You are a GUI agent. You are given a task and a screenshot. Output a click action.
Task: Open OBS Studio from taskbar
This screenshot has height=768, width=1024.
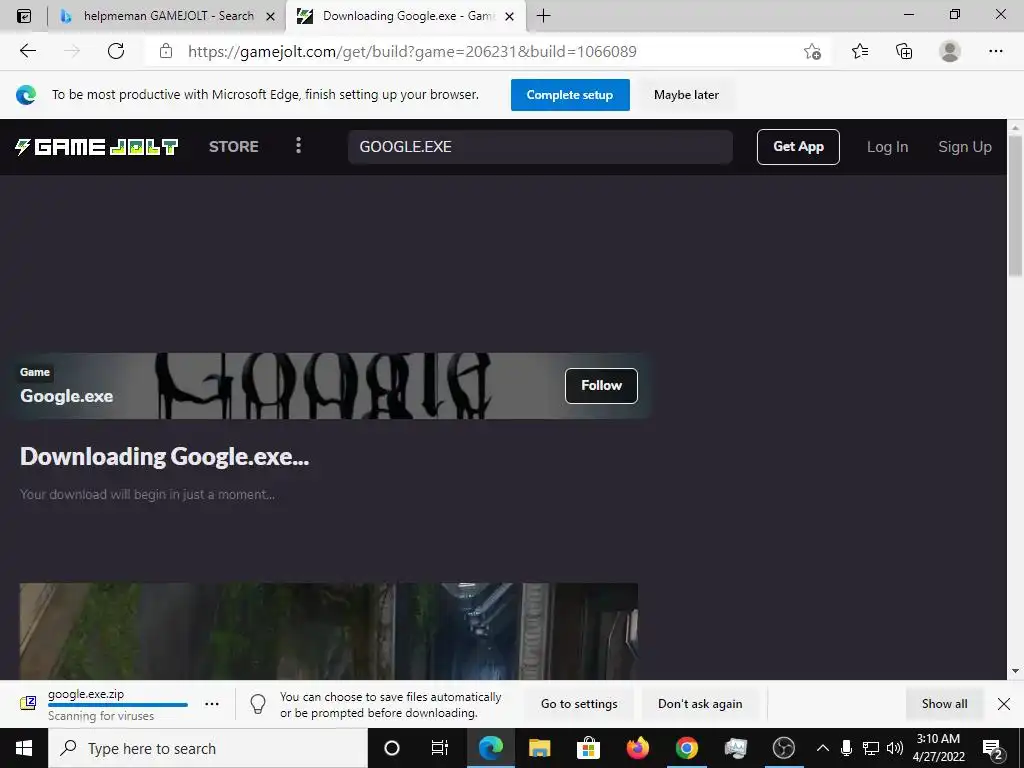(x=784, y=748)
